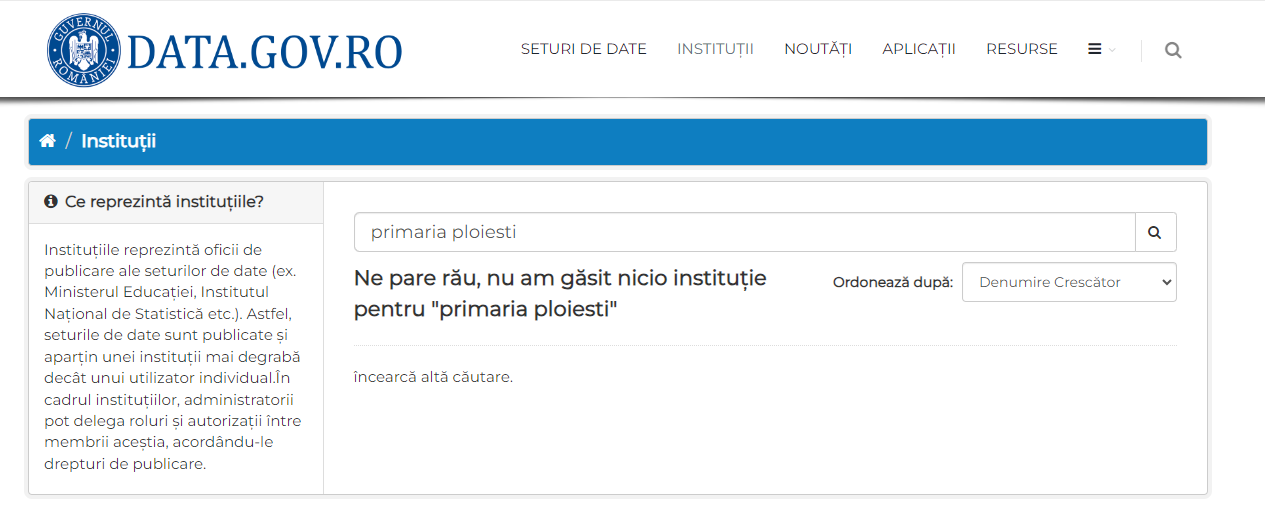Click the info icon beside sidebar heading
Image resolution: width=1265 pixels, height=509 pixels.
pyautogui.click(x=51, y=202)
